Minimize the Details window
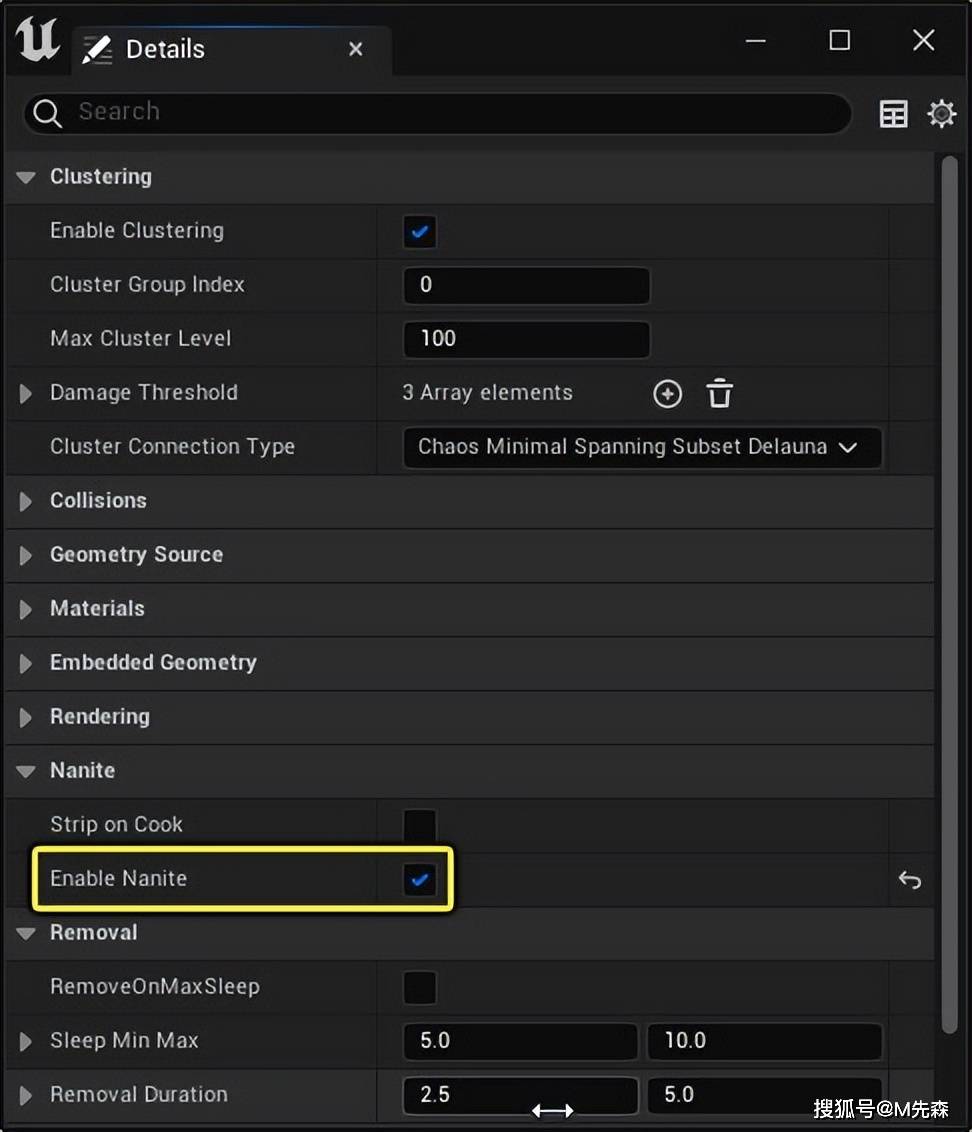 755,40
